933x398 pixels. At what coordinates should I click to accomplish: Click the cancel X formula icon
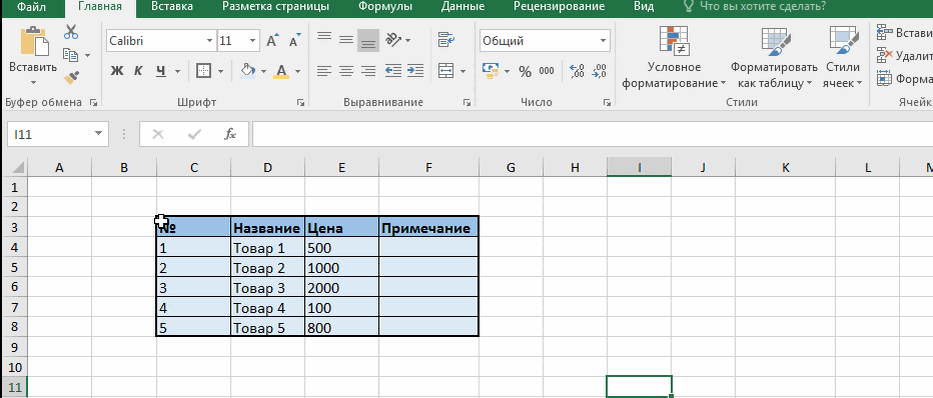[x=158, y=134]
